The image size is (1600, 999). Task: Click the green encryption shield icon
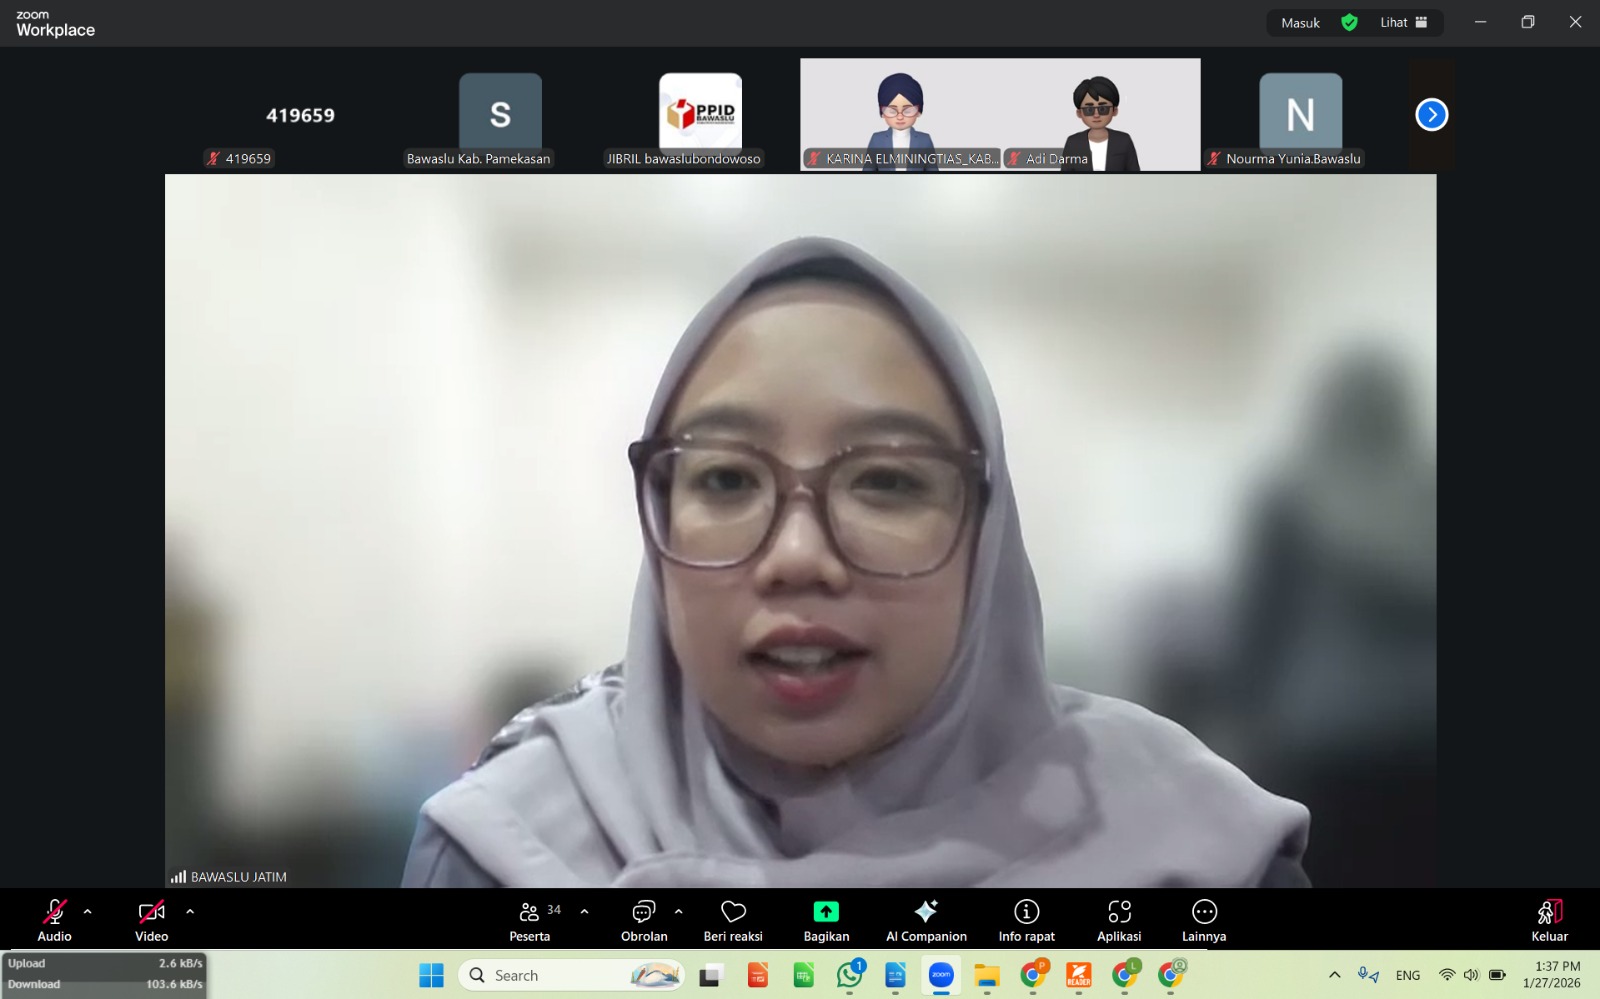point(1349,23)
